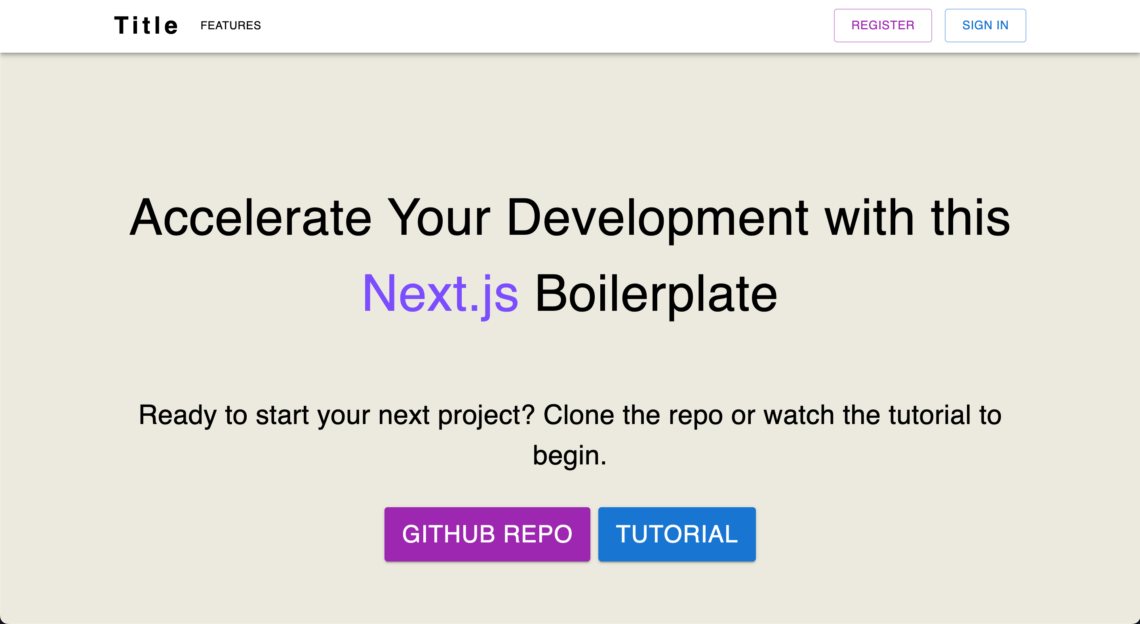Click the word "watch" in the subtitle
Viewport: 1140px width, 624px height.
799,415
